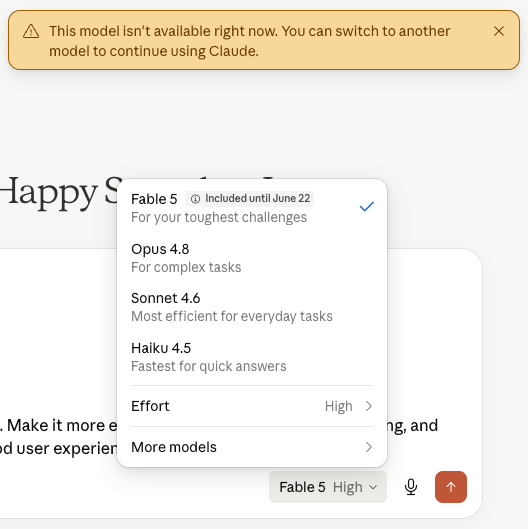Click the blue checkmark next to Fable 5

click(367, 206)
